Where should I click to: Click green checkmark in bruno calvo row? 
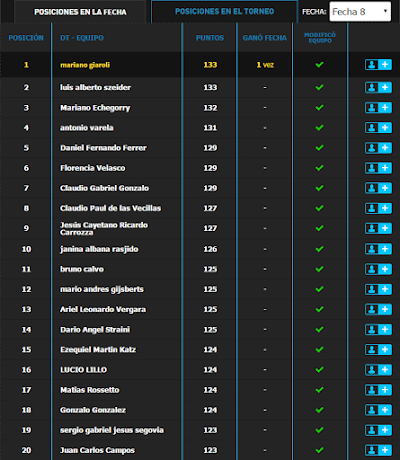pyautogui.click(x=319, y=269)
